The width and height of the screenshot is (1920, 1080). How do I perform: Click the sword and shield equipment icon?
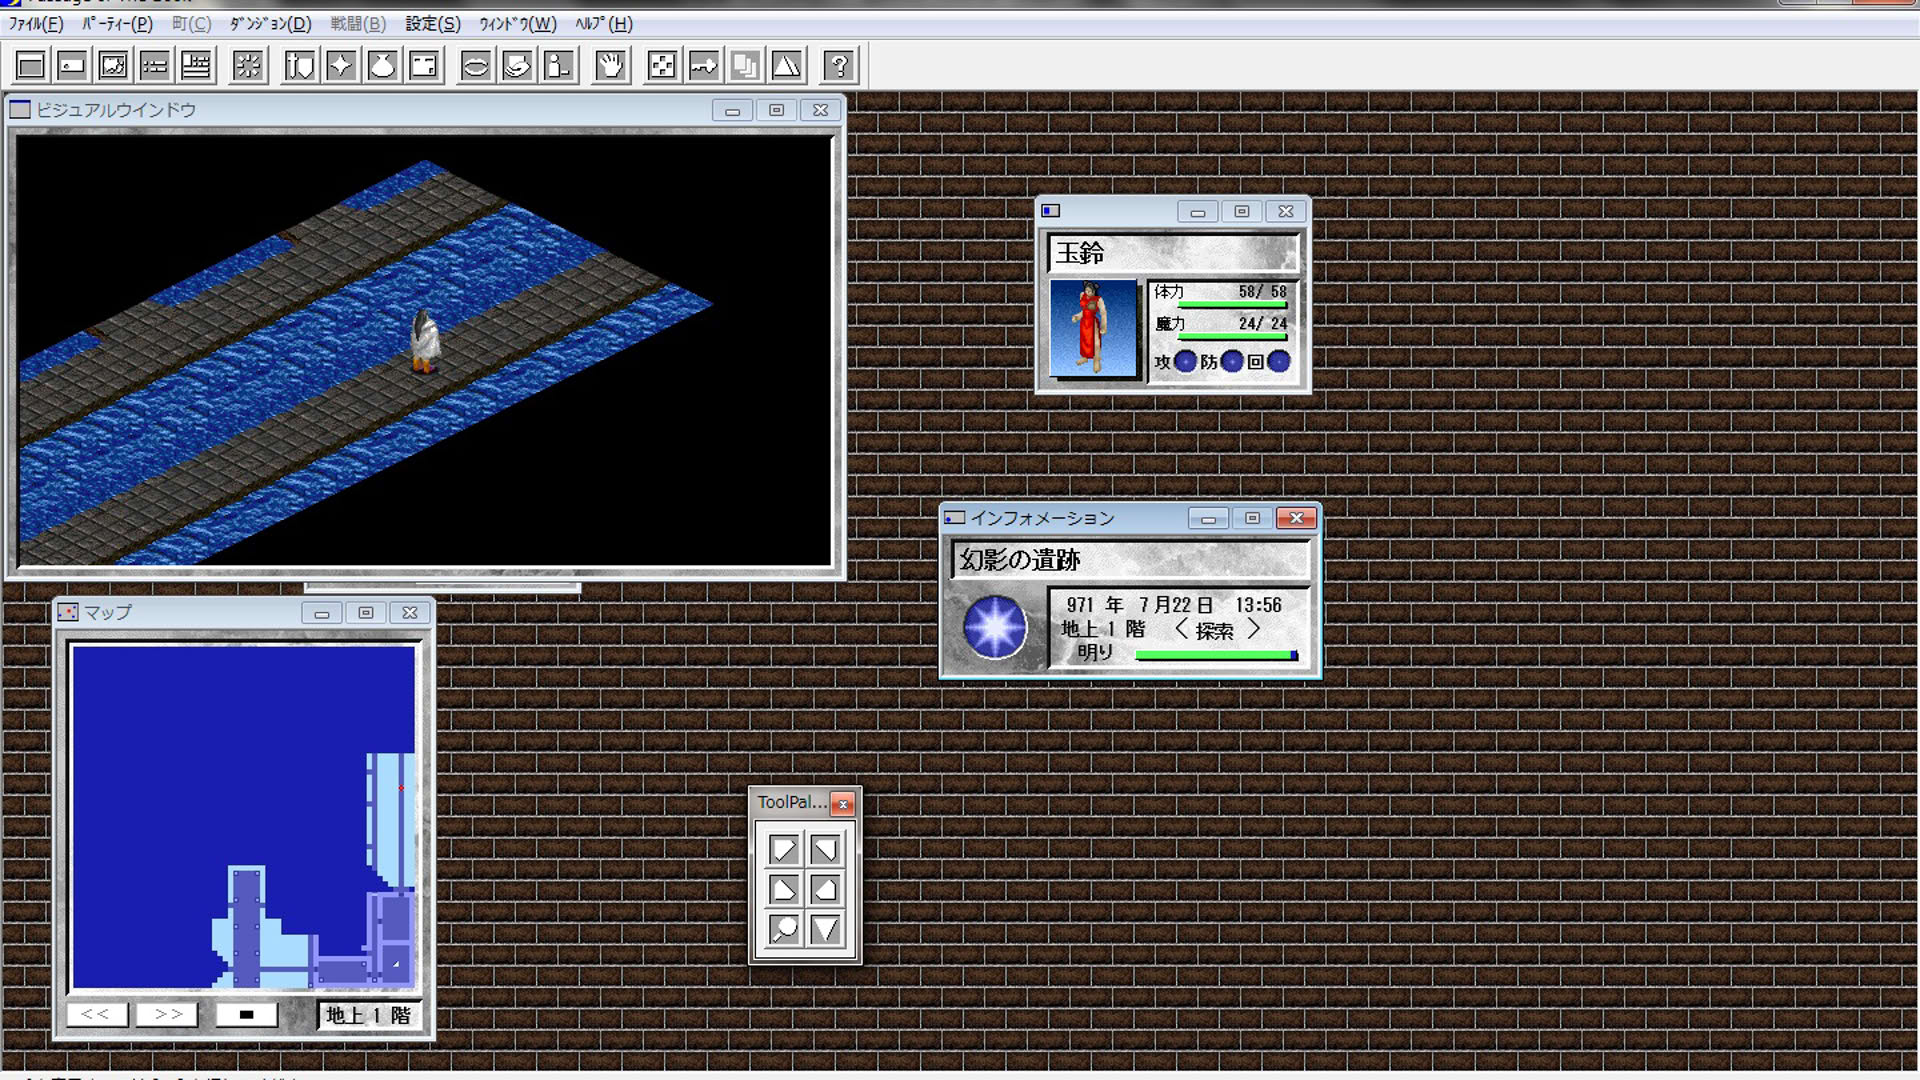[x=299, y=66]
